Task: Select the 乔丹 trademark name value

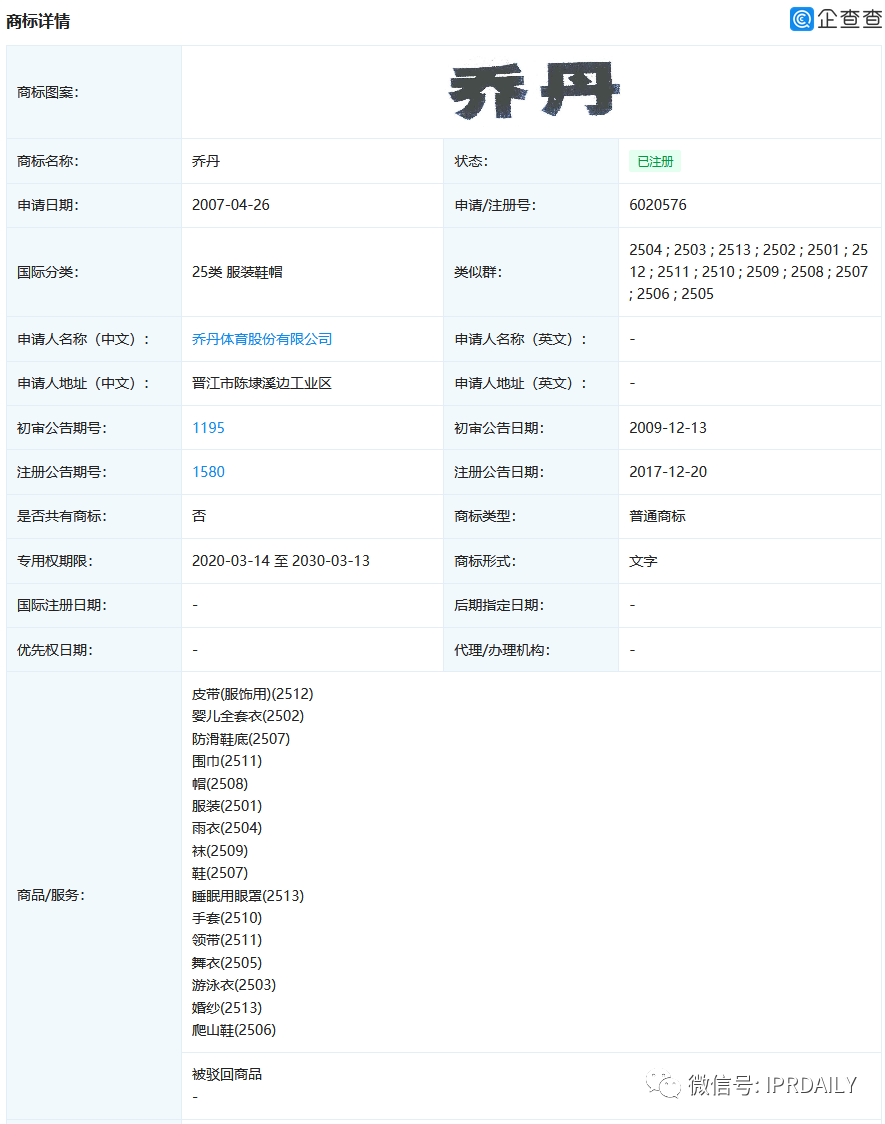Action: pyautogui.click(x=206, y=161)
